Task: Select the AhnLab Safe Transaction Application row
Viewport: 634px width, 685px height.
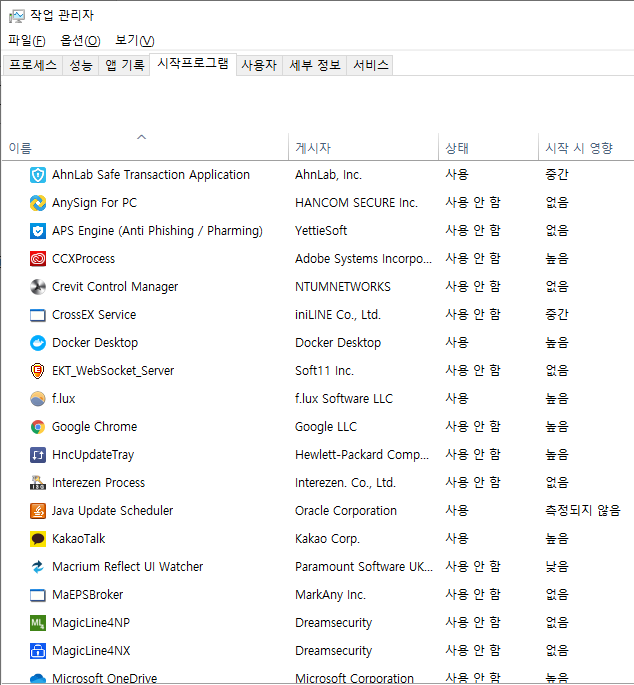Action: point(318,175)
